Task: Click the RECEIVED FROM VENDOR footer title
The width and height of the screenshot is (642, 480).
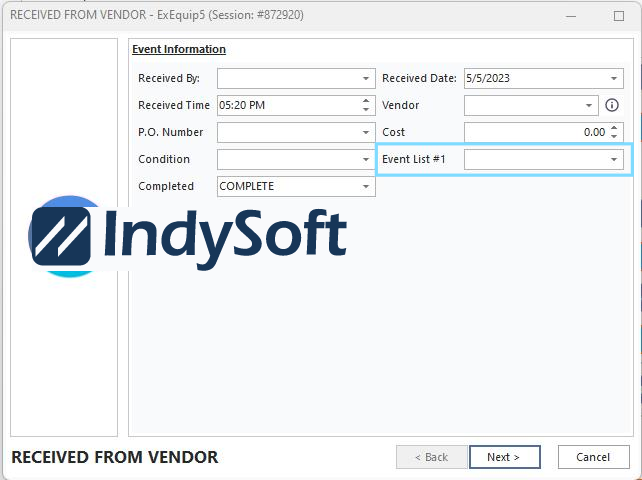Action: 115,457
